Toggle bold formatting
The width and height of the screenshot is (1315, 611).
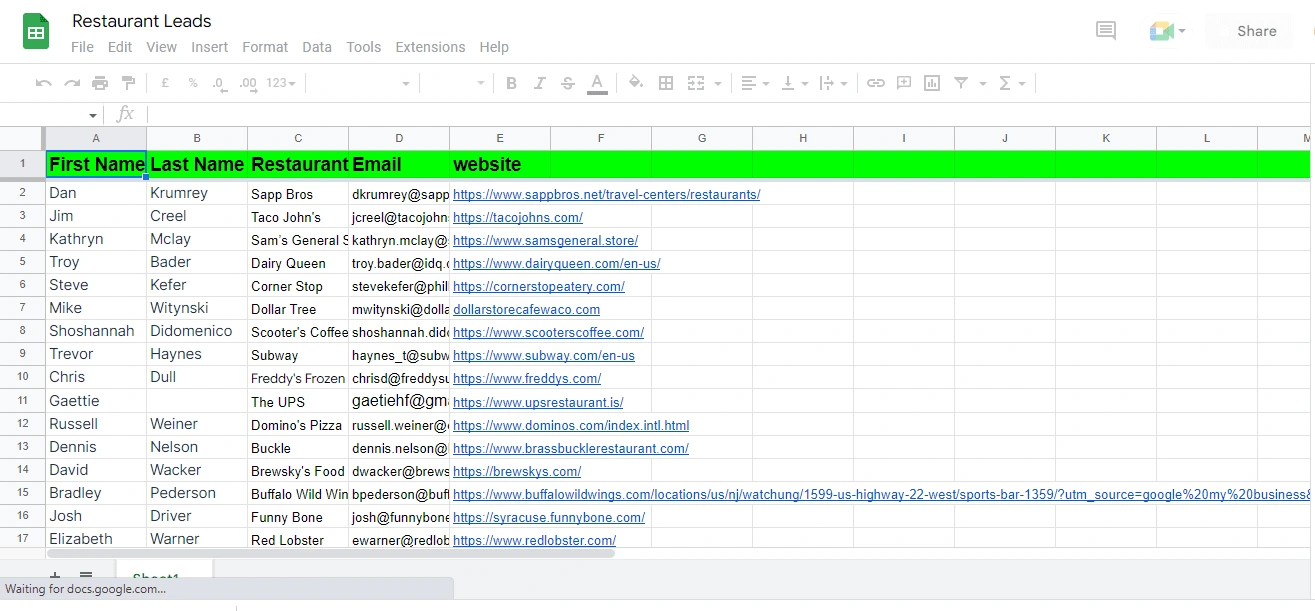click(x=511, y=83)
